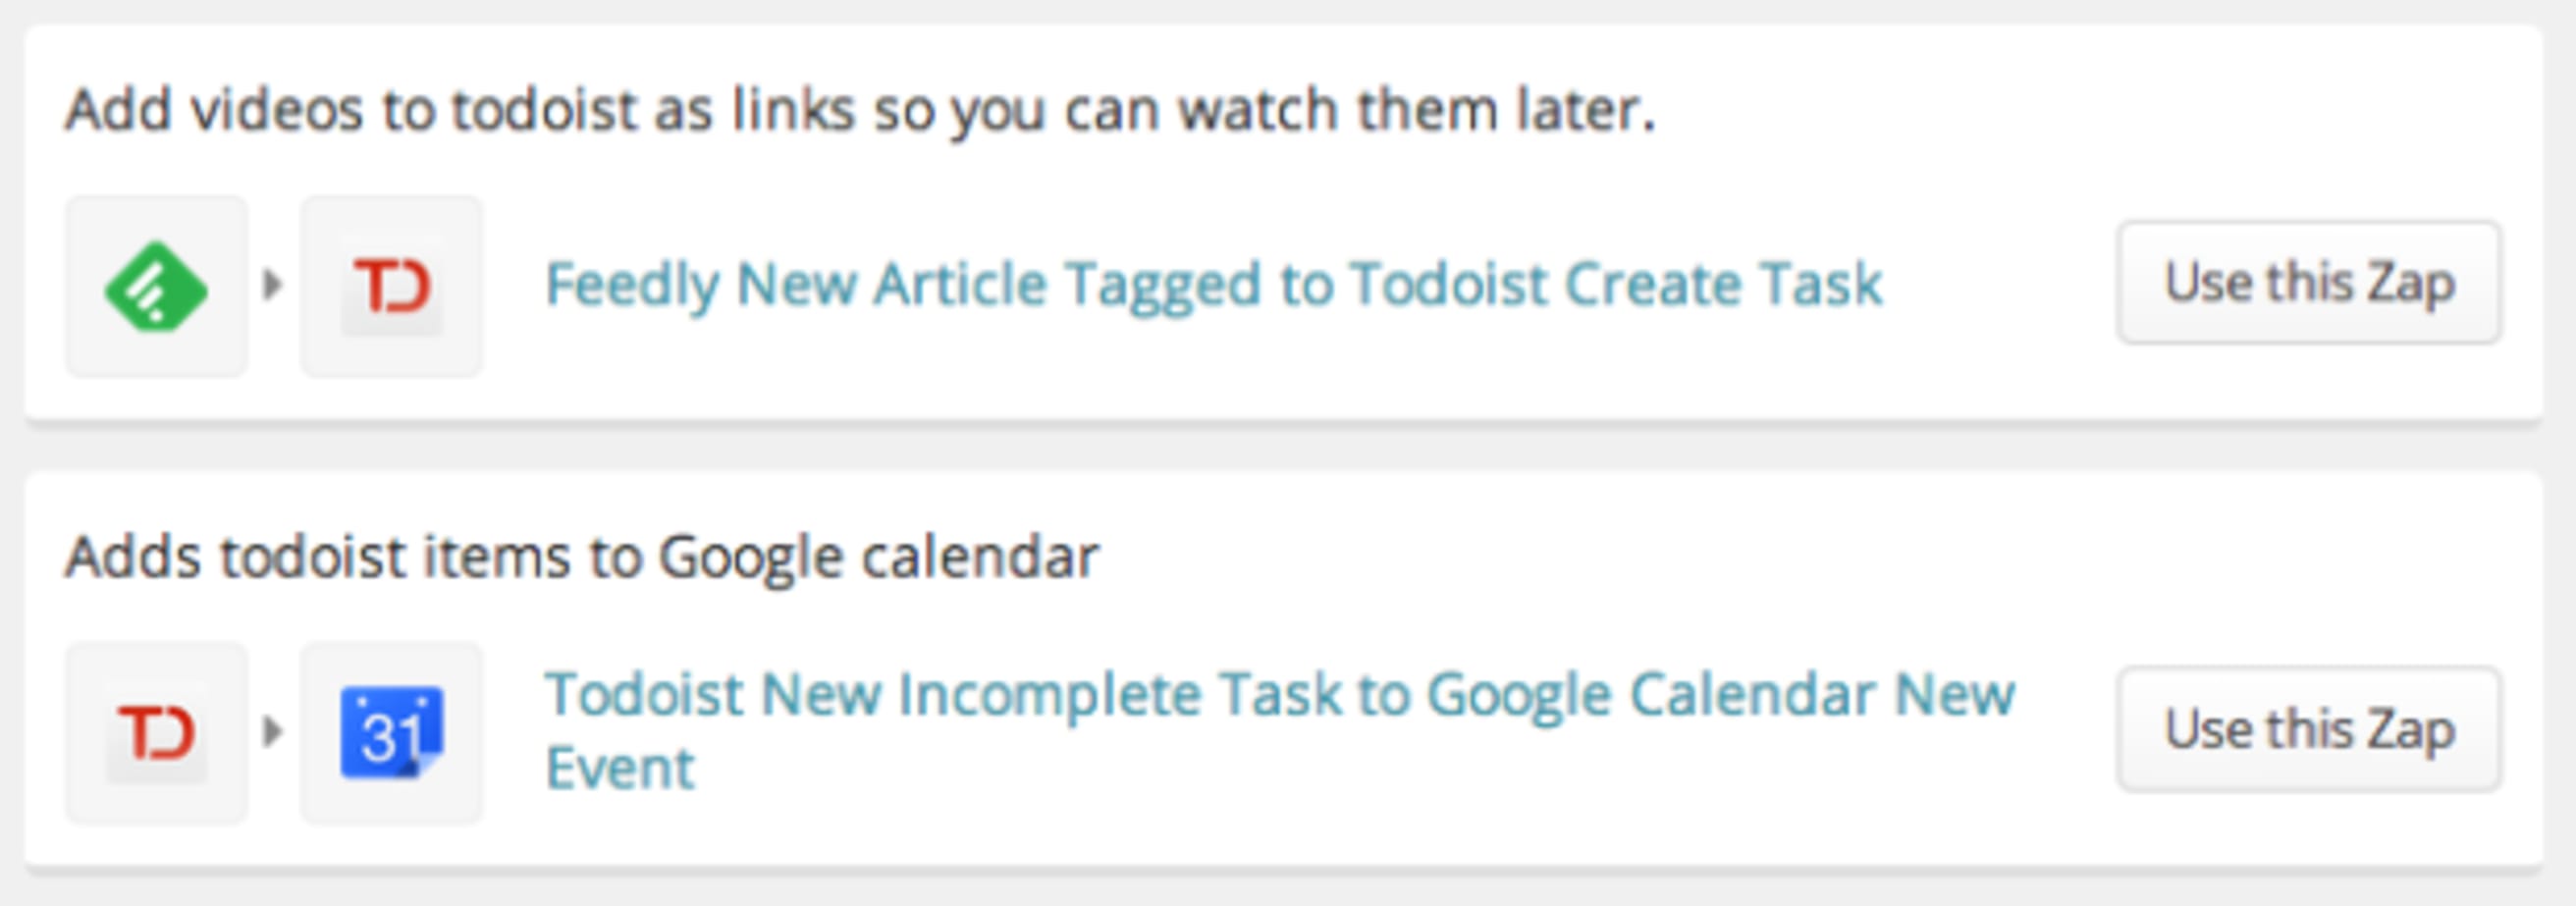Click the green Feedly logo tile
2576x906 pixels.
point(160,287)
